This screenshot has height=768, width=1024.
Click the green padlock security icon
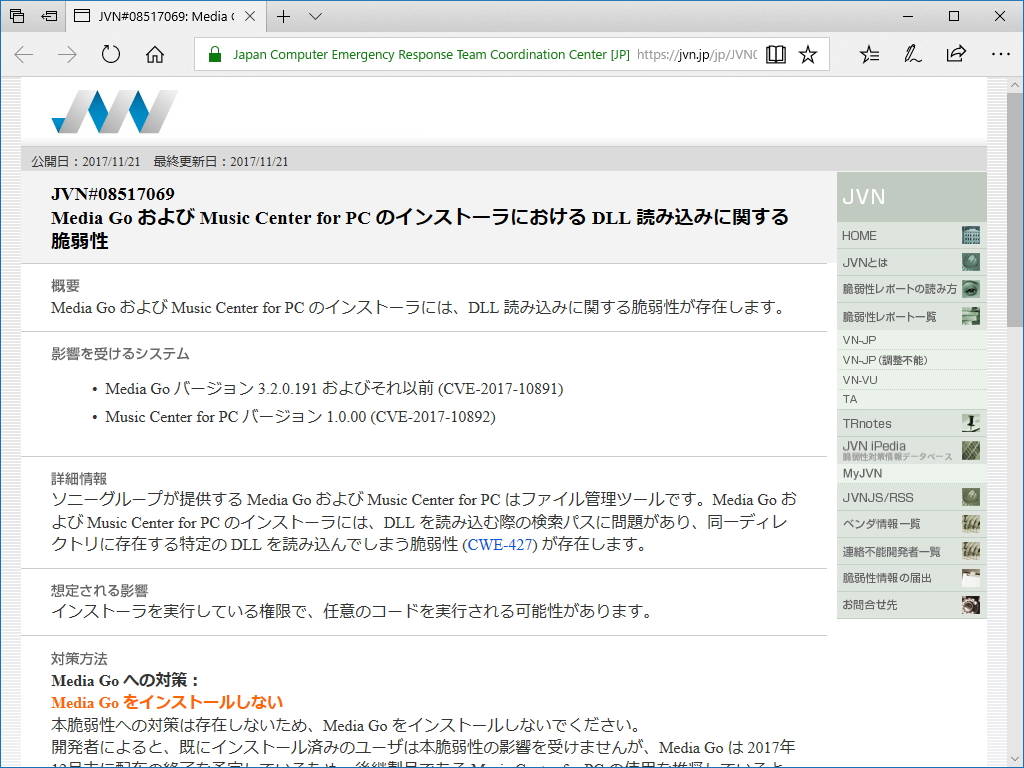pos(215,54)
